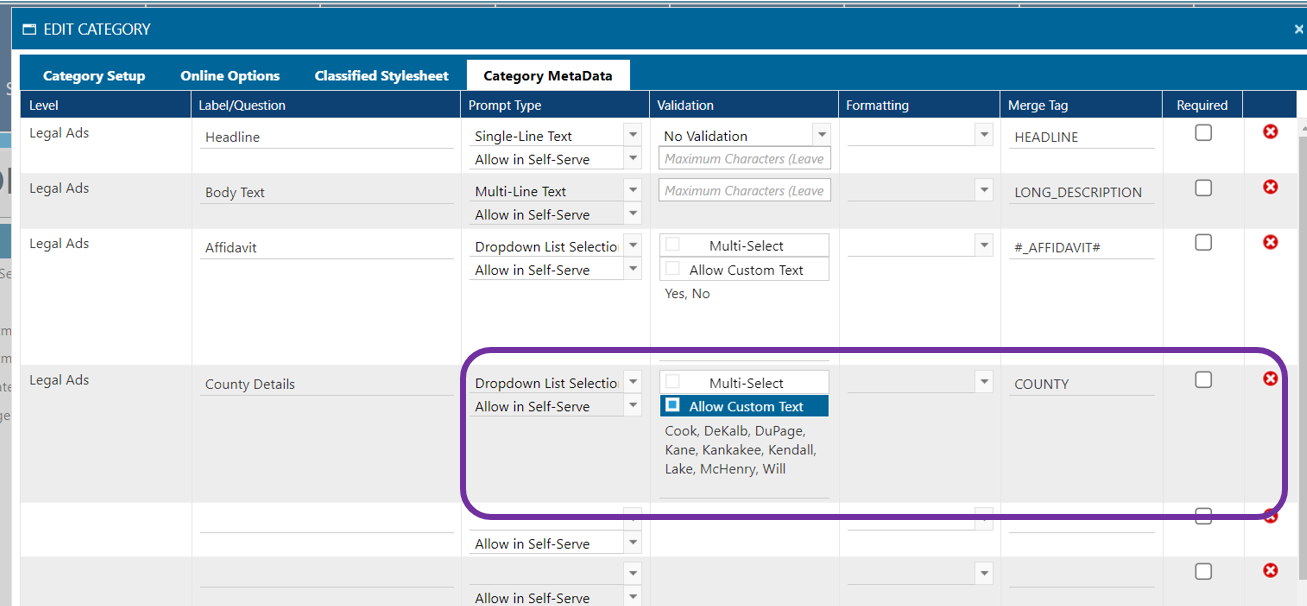Screen dimensions: 1307x606
Task: Open the Online Options tab
Action: coord(230,76)
